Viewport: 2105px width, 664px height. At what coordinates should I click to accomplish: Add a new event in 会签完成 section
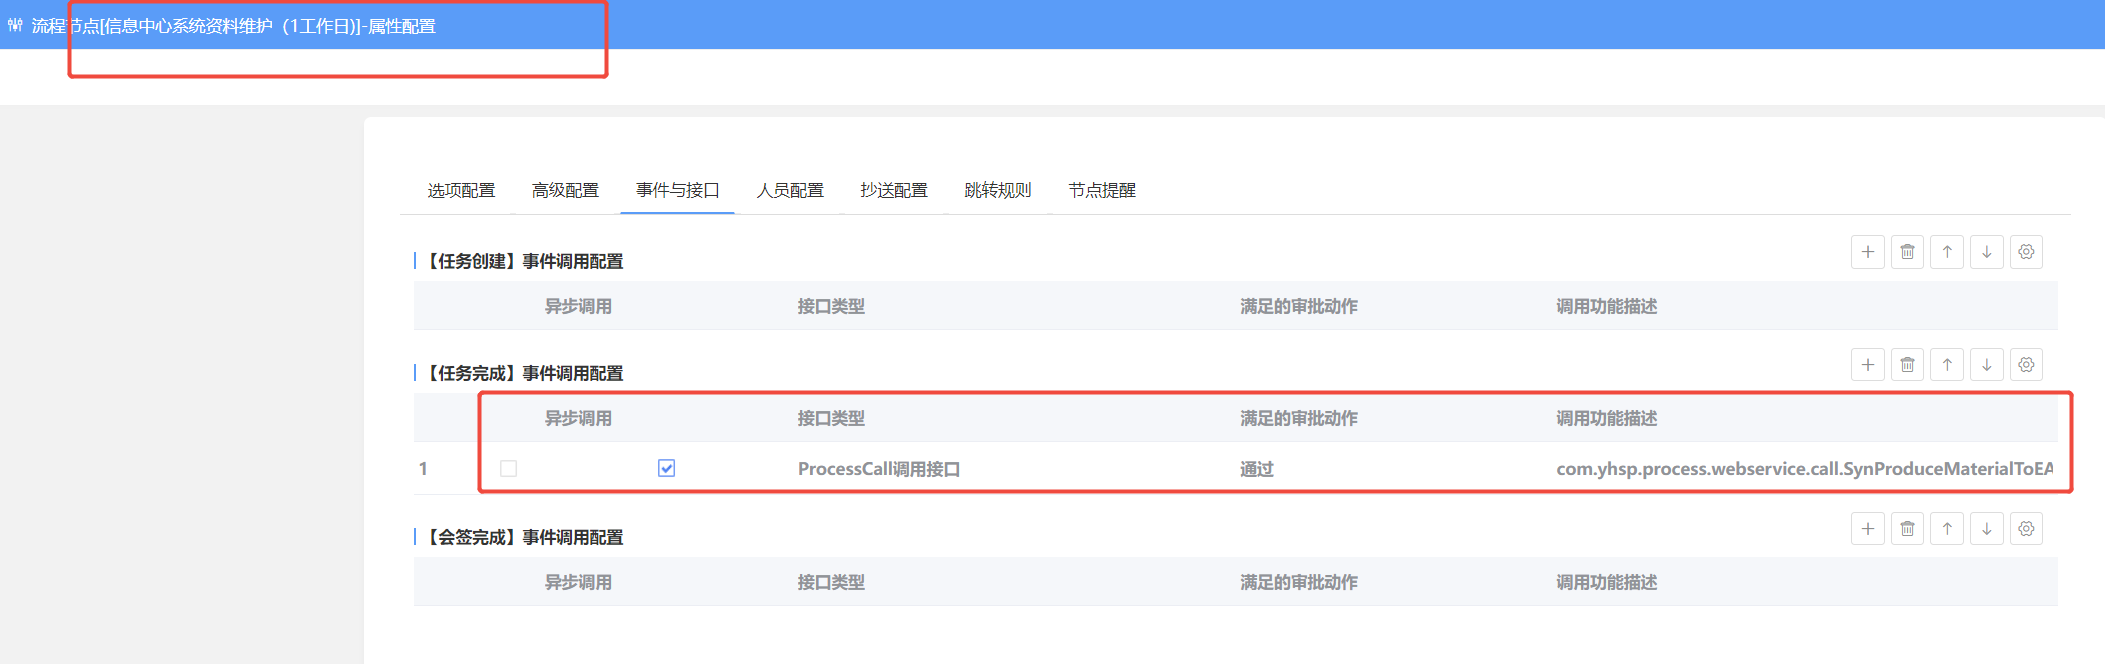1867,529
